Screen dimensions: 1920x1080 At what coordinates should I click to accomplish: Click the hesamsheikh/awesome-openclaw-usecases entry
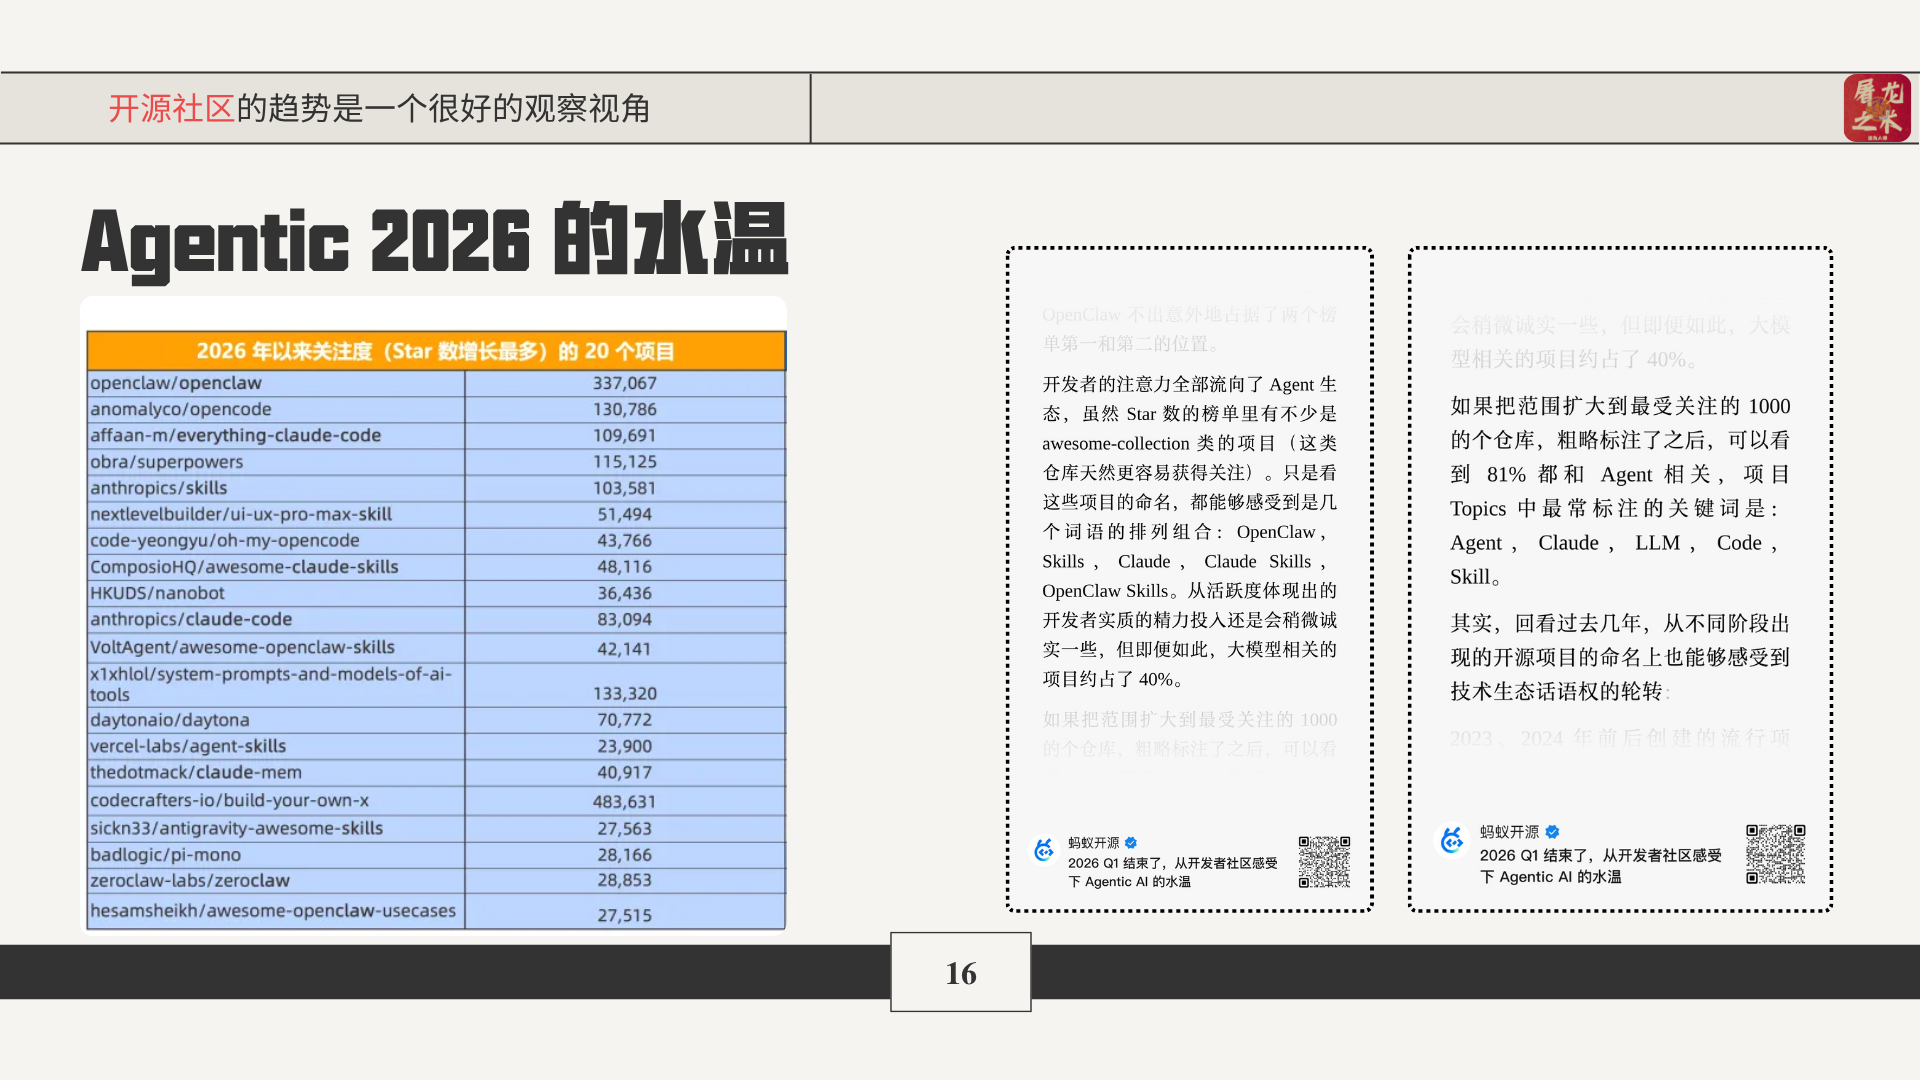(273, 911)
